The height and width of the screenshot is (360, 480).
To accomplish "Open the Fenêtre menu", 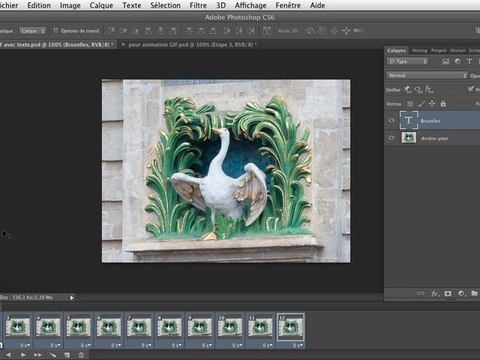I will click(x=288, y=5).
